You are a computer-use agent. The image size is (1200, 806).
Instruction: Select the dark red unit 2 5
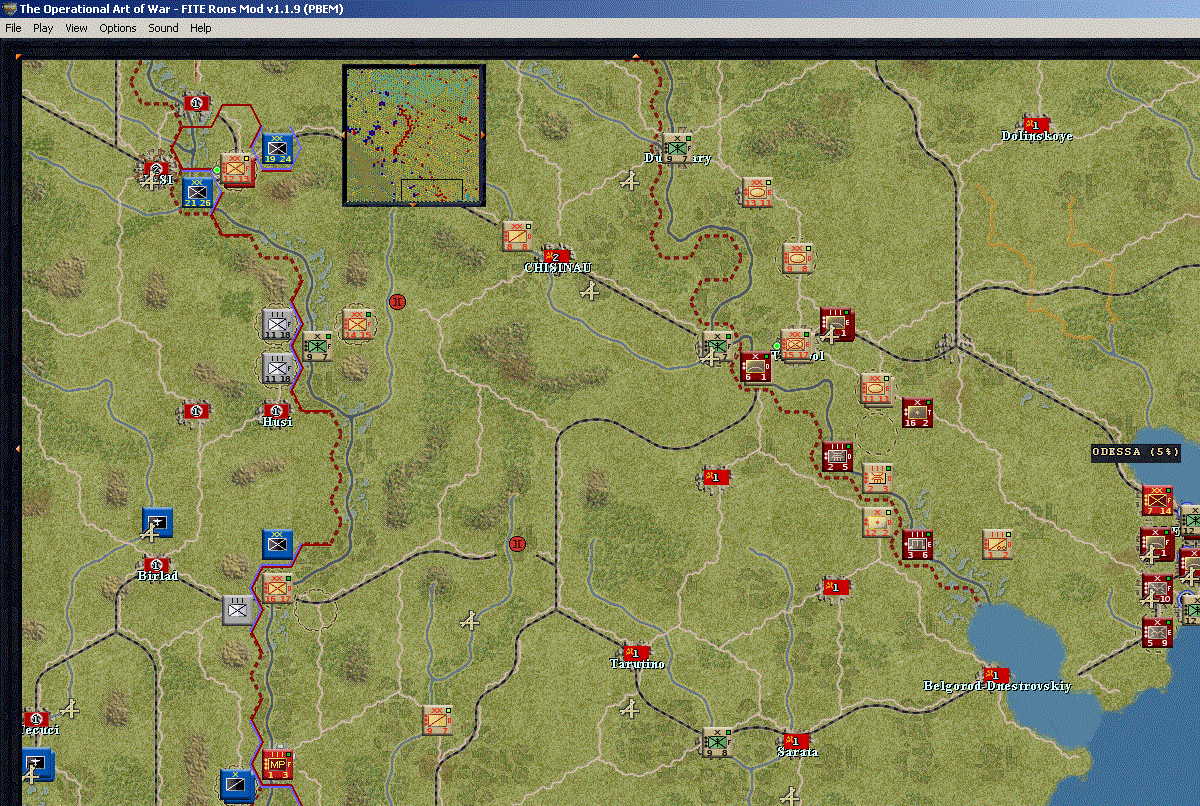click(837, 455)
